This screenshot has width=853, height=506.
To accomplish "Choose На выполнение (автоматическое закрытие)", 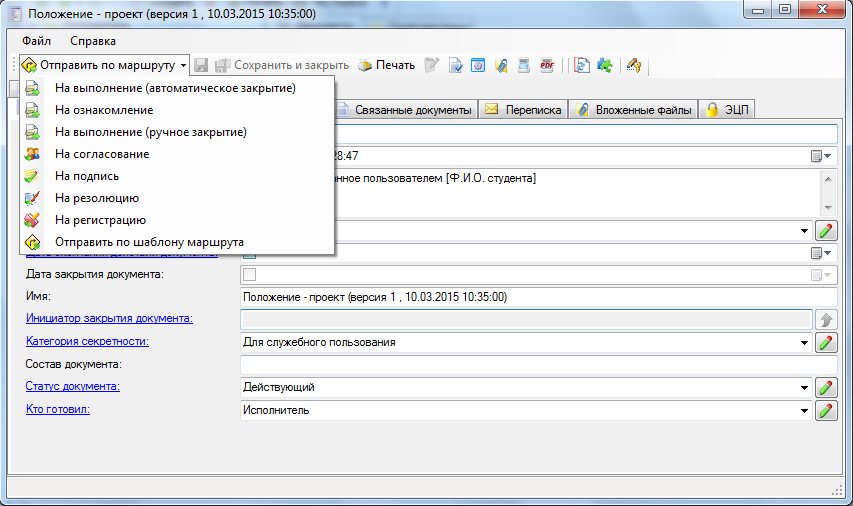I will click(x=177, y=88).
